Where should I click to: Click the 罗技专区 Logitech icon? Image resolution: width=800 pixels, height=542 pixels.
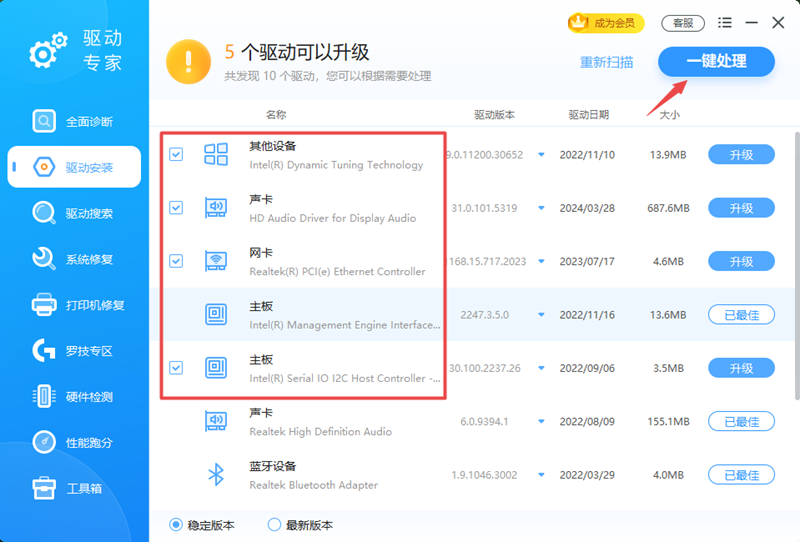point(44,351)
